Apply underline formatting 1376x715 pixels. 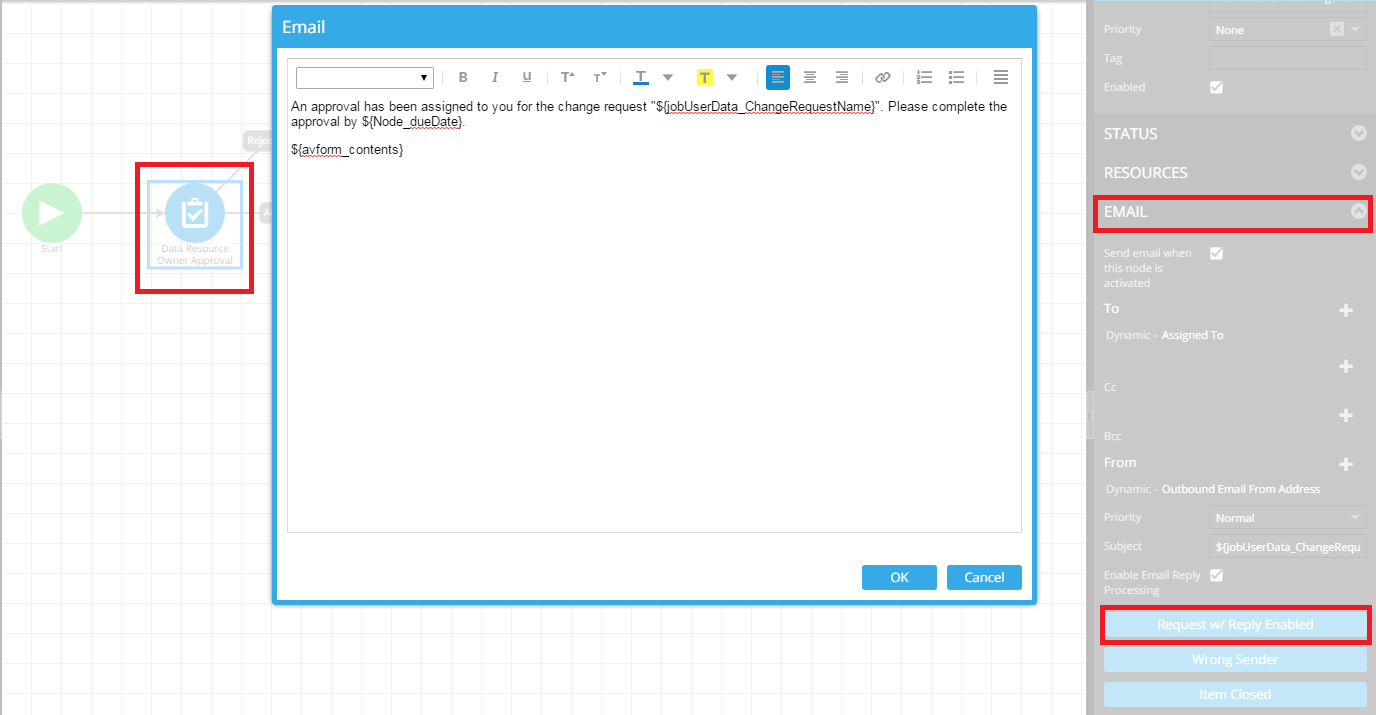coord(526,77)
